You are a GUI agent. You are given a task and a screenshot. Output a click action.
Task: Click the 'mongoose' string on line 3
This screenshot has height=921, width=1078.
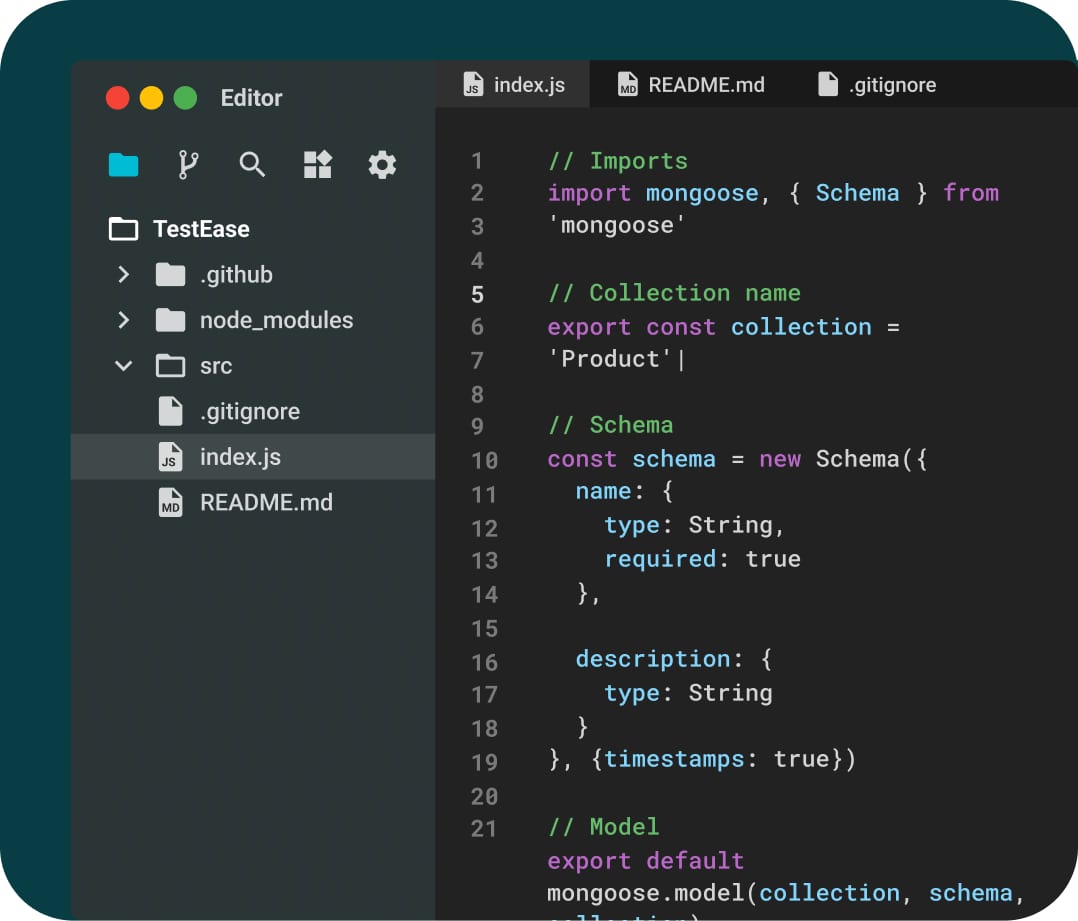[617, 225]
